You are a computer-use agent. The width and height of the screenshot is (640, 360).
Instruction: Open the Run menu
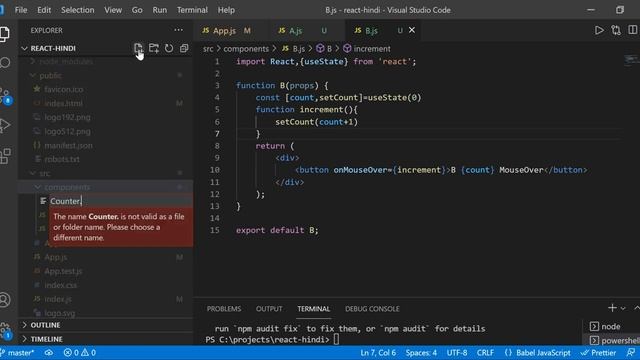click(160, 10)
